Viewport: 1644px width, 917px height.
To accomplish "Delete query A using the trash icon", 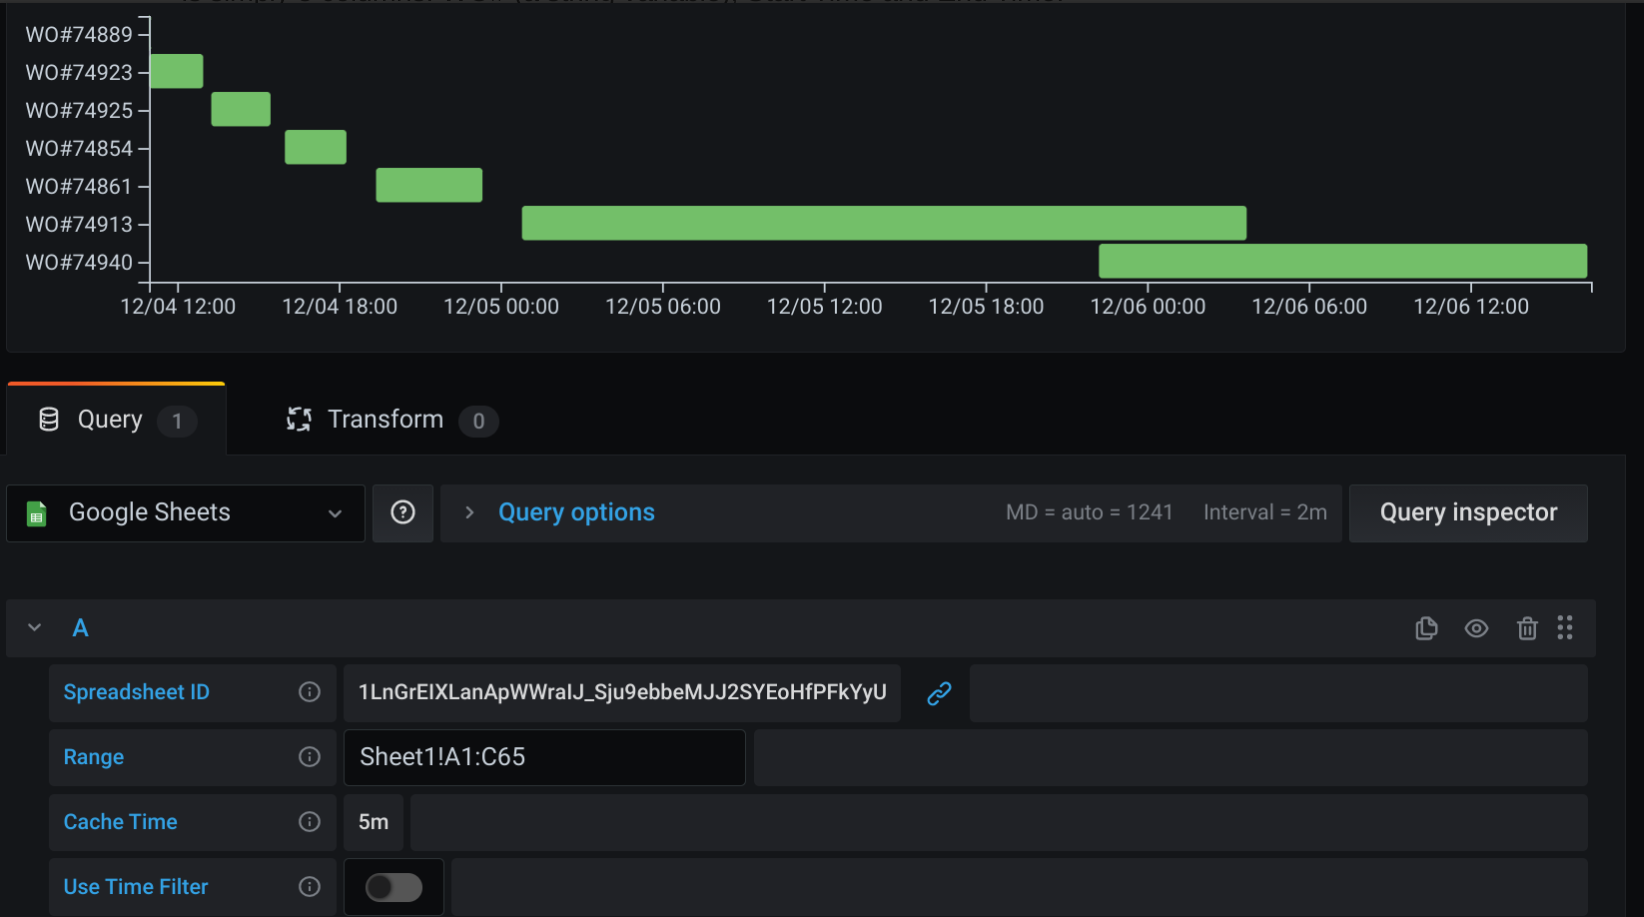I will click(1527, 628).
